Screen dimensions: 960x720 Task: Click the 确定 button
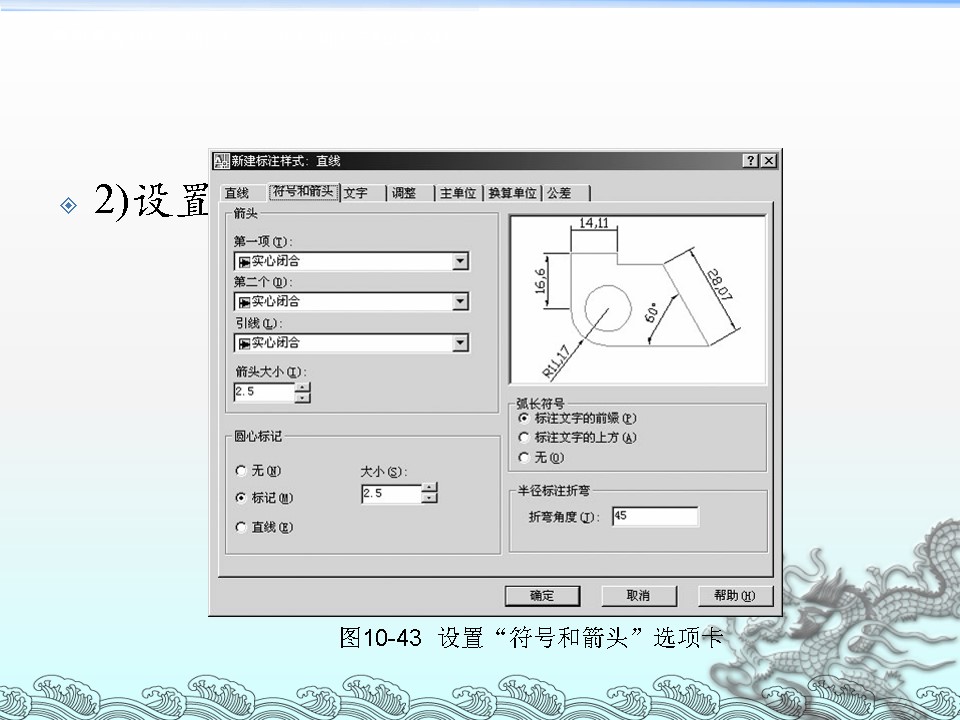pyautogui.click(x=542, y=596)
